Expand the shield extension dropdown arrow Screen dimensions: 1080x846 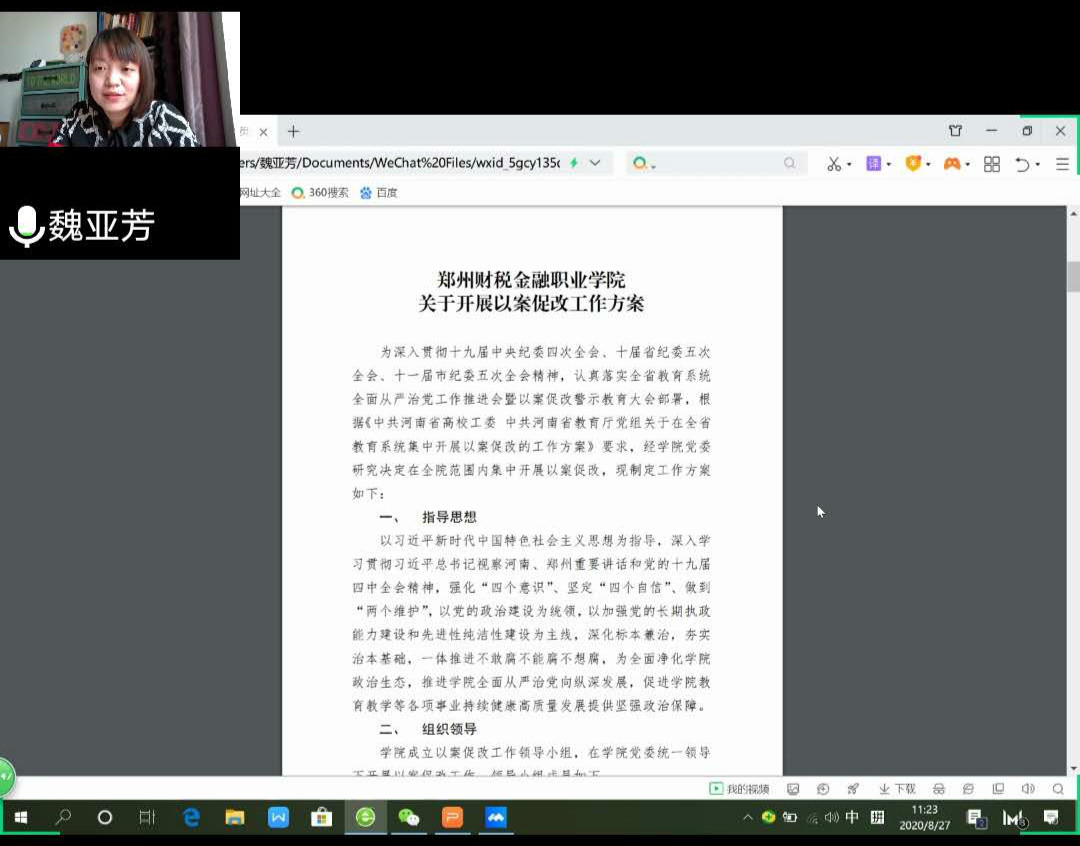928,165
